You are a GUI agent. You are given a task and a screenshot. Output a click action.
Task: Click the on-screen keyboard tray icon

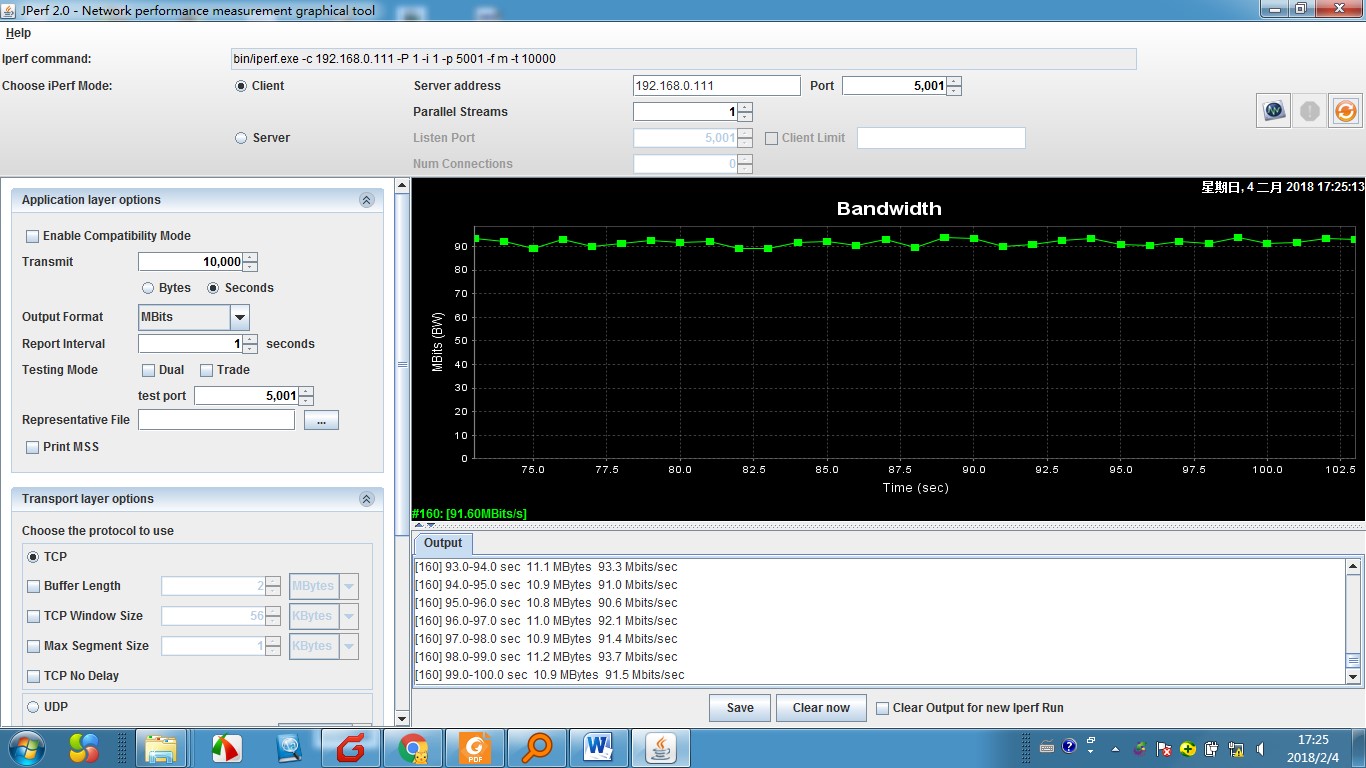tap(1047, 748)
